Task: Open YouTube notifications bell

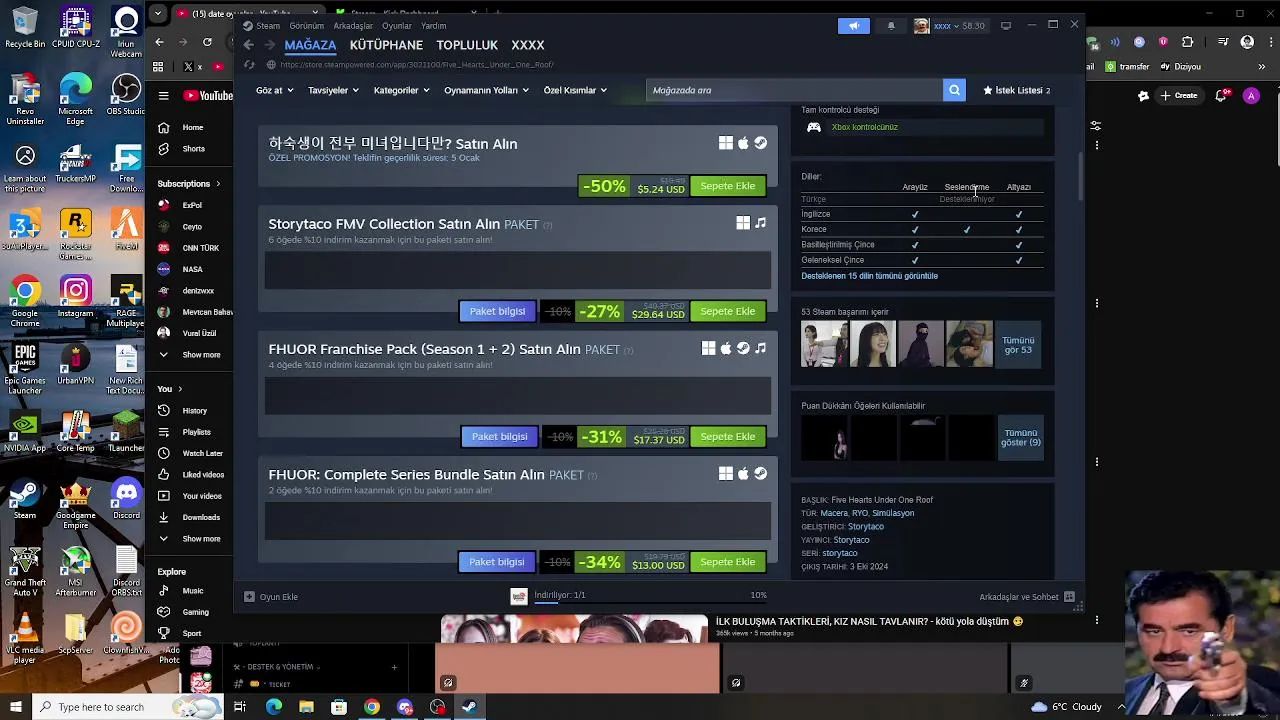Action: 1222,96
